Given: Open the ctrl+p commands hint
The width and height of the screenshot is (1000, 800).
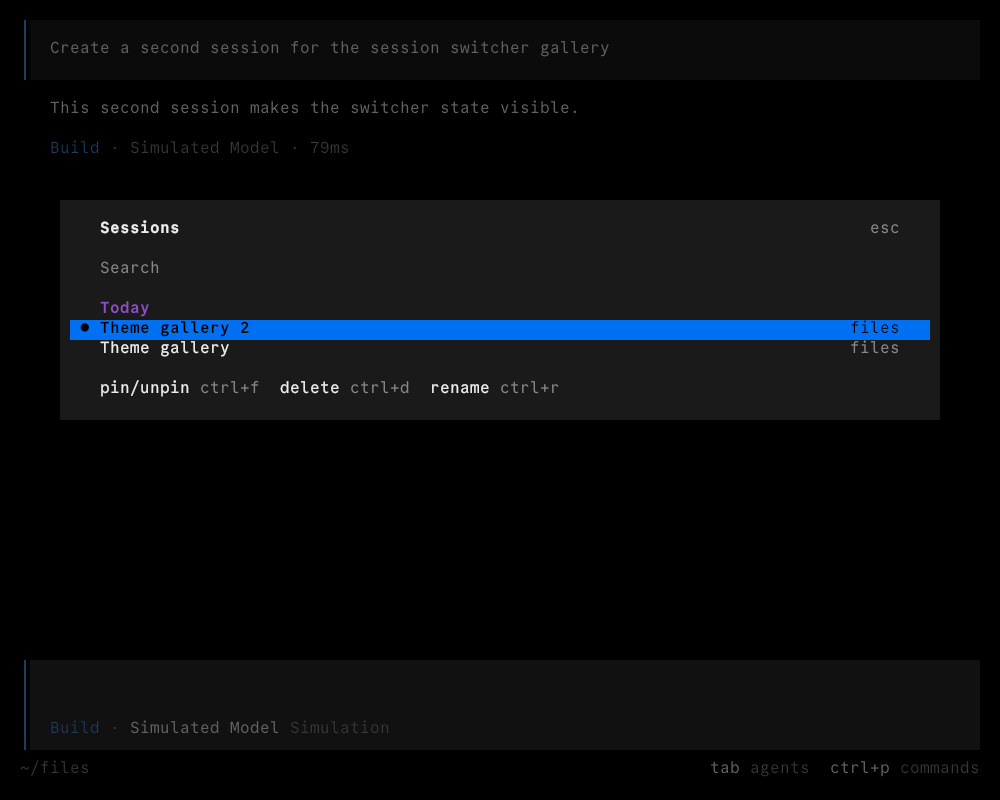Looking at the screenshot, I should [x=904, y=768].
